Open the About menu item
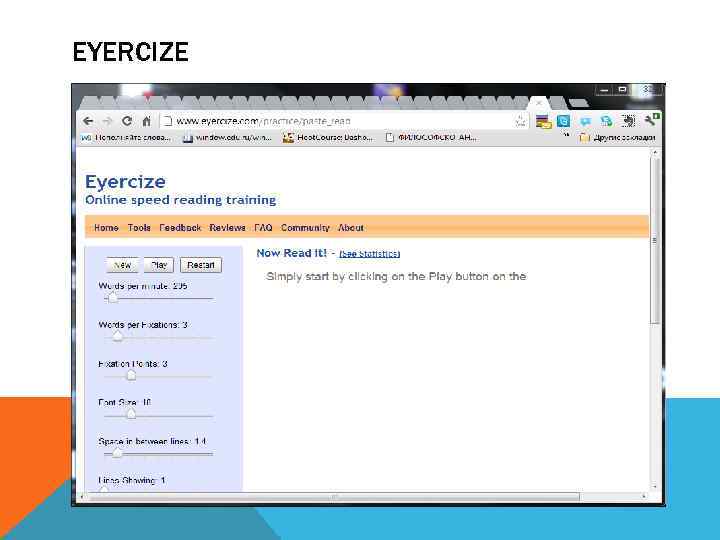 351,228
